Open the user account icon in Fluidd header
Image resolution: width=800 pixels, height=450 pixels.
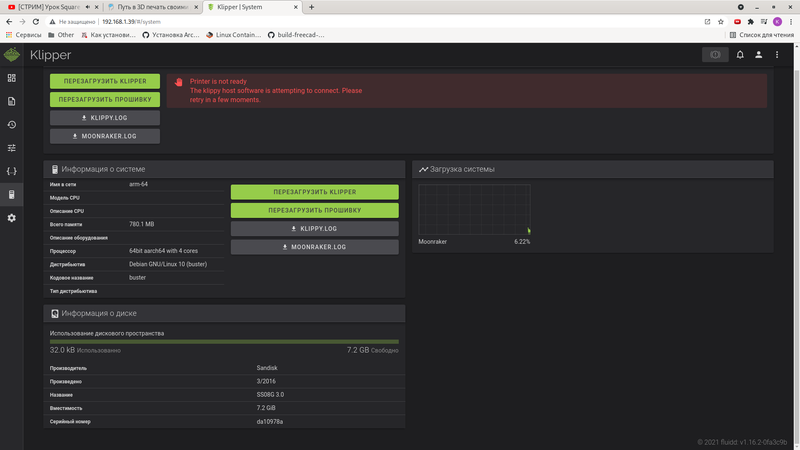click(x=759, y=55)
